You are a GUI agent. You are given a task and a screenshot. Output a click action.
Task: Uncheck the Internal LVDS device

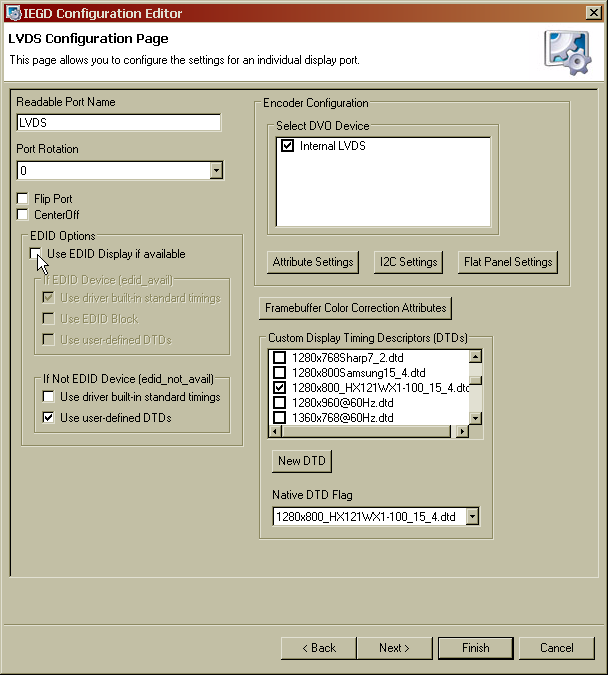pos(287,146)
